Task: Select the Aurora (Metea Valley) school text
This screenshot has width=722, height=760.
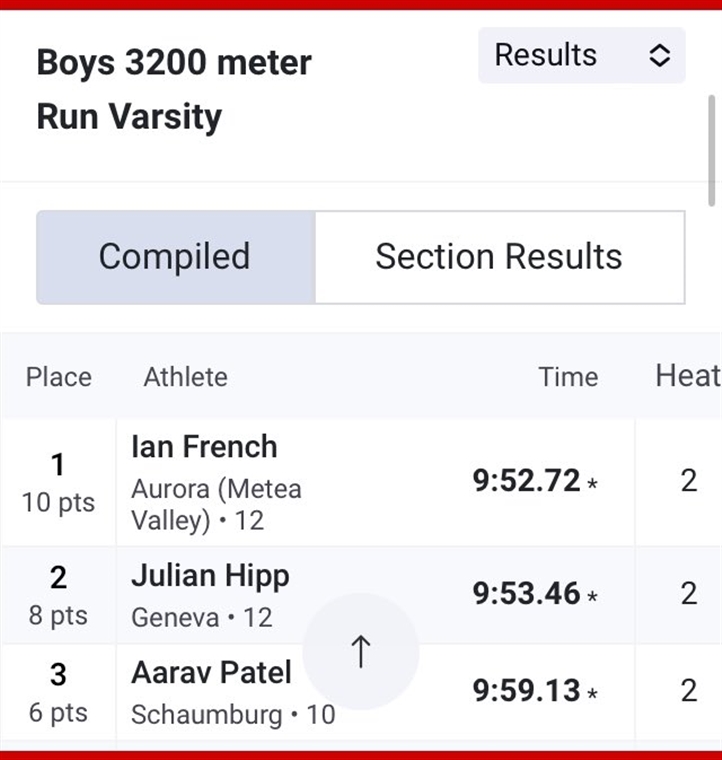Action: click(216, 505)
